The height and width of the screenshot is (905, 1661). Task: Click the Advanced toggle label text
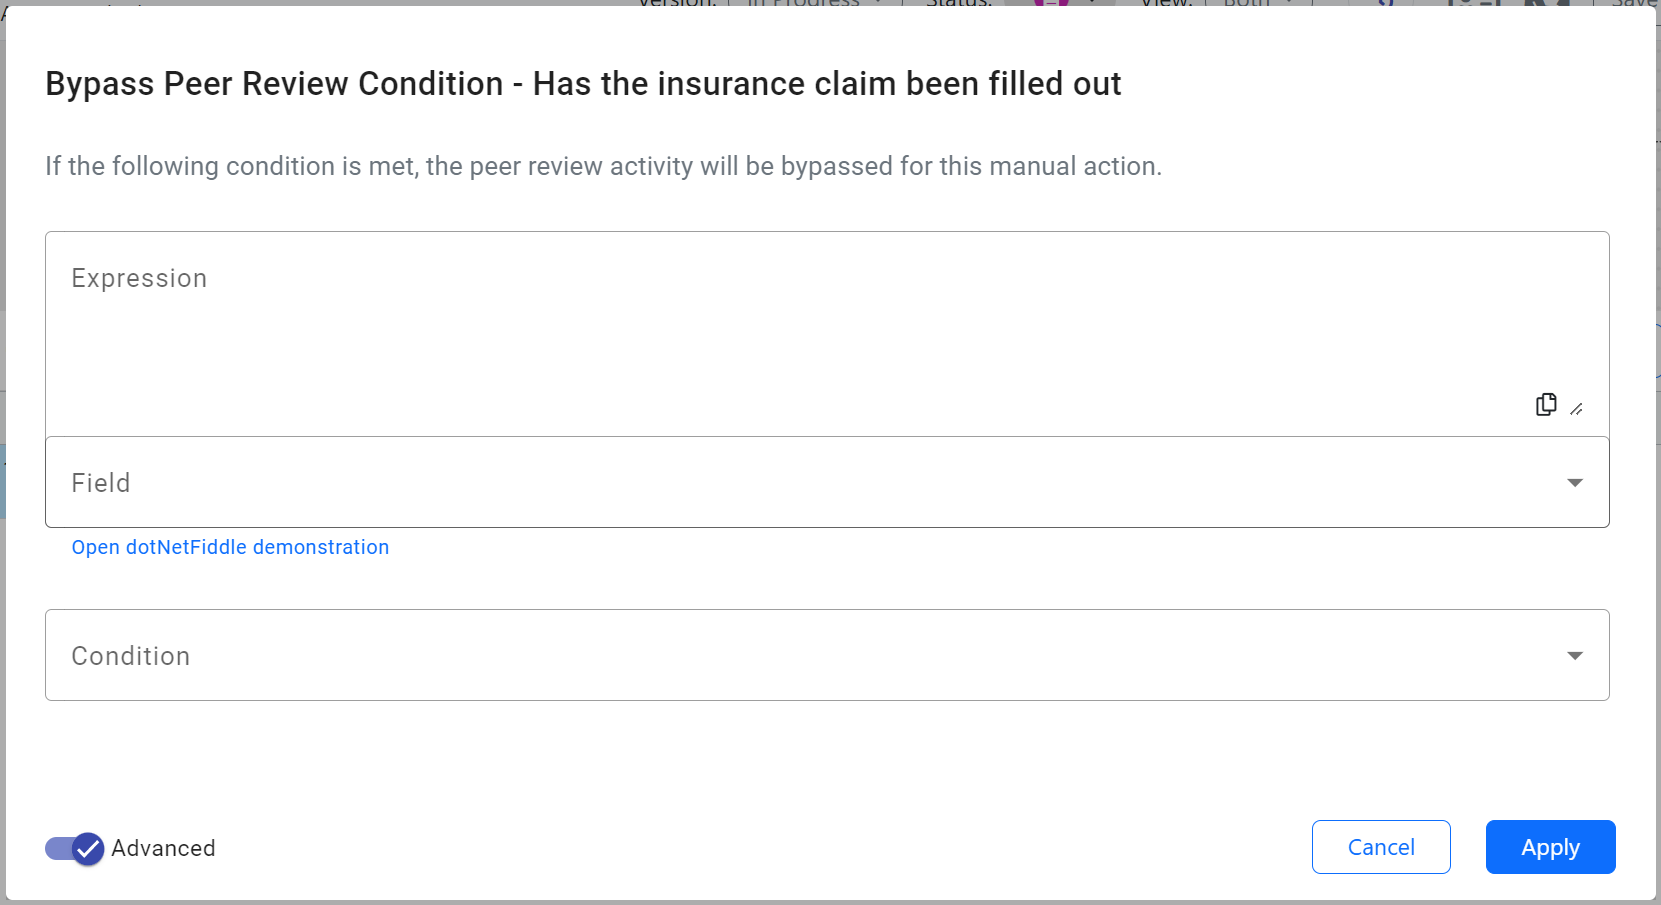point(163,848)
